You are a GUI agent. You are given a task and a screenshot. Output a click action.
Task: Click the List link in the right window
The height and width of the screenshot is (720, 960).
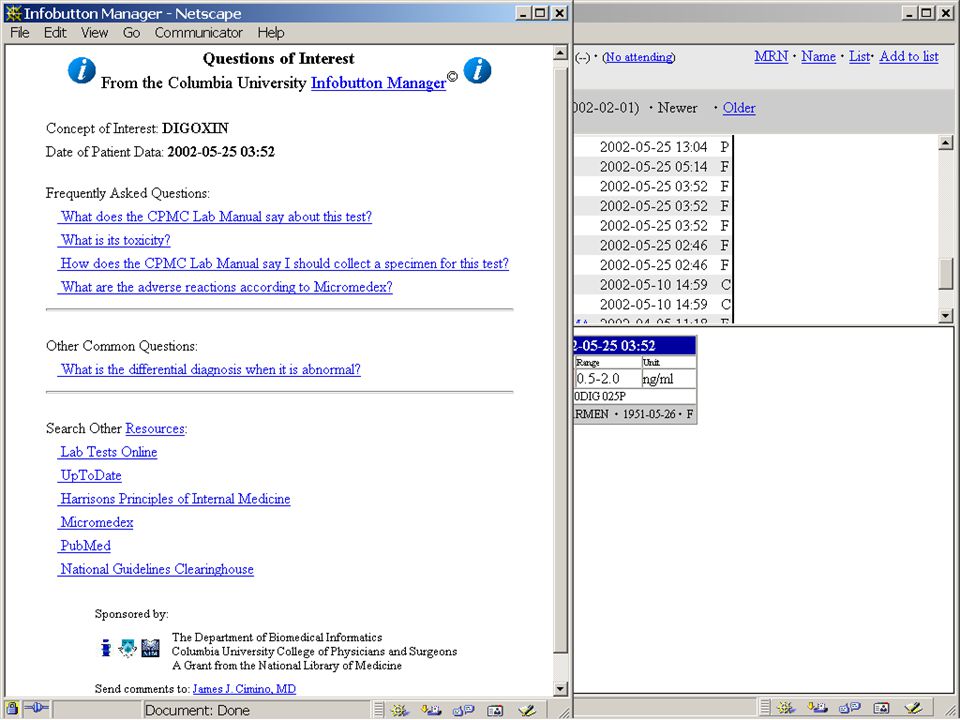pyautogui.click(x=859, y=56)
